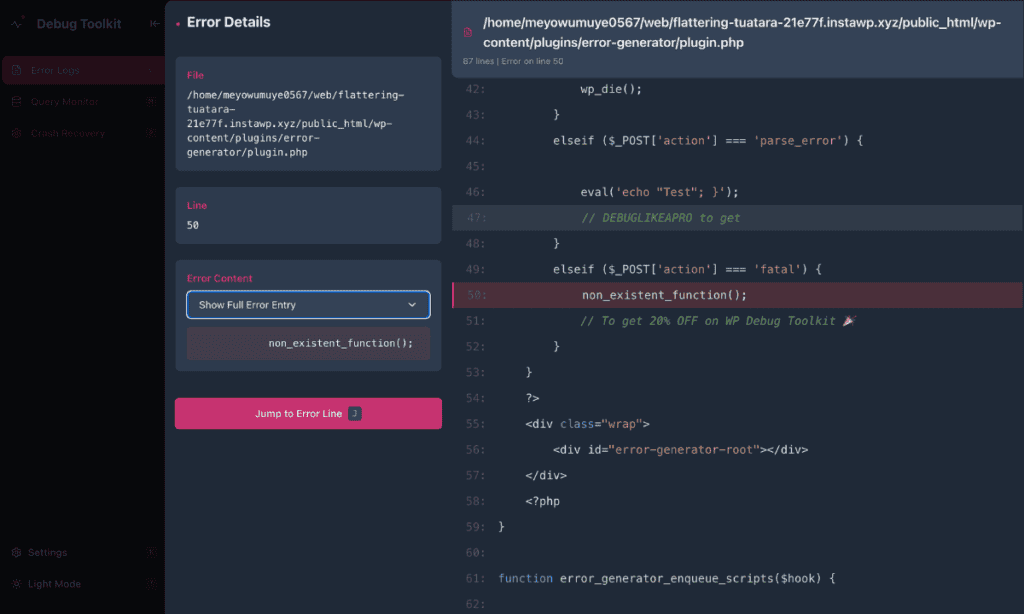Click the error_generator_enqueue_scripts function line 61
This screenshot has width=1024, height=614.
point(667,579)
